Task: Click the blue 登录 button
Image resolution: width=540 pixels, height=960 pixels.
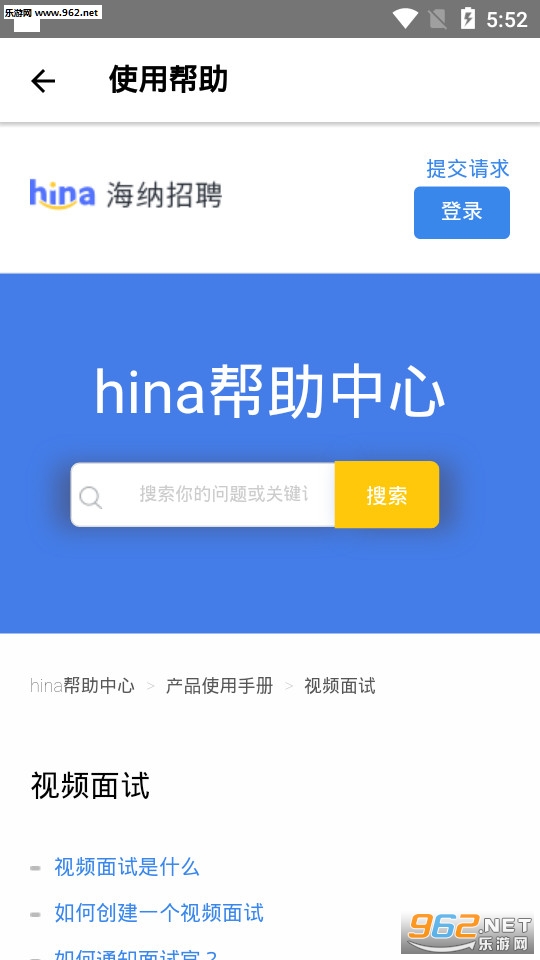Action: point(462,212)
